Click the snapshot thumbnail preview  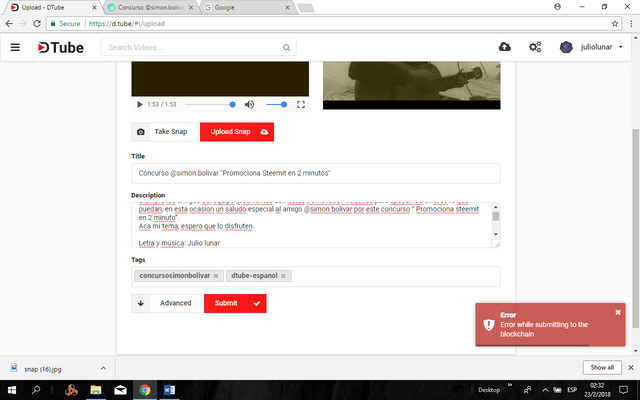[411, 85]
